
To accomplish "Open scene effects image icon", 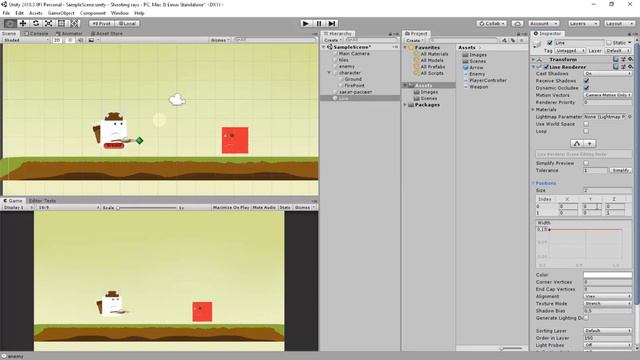I will click(91, 40).
